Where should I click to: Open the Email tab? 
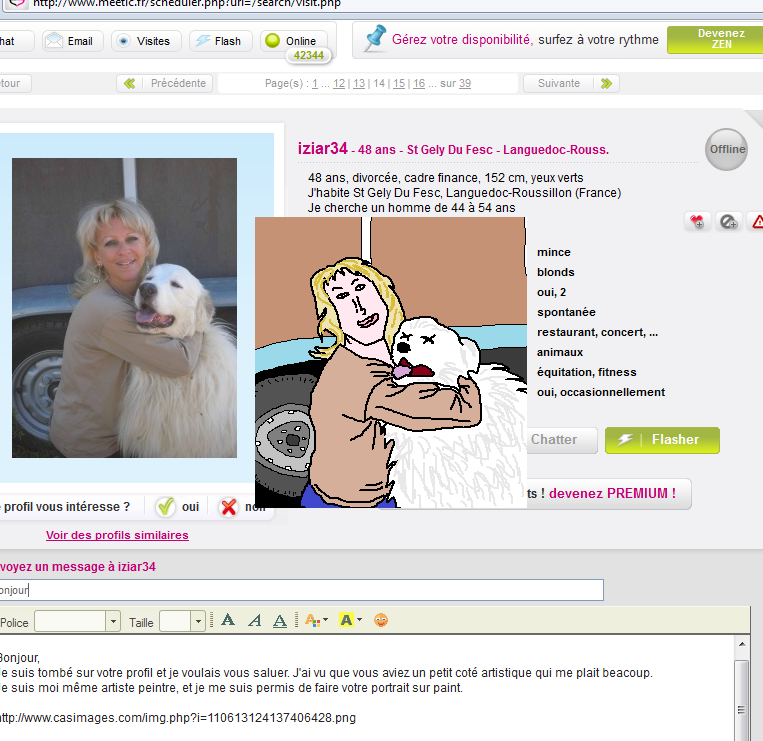69,41
